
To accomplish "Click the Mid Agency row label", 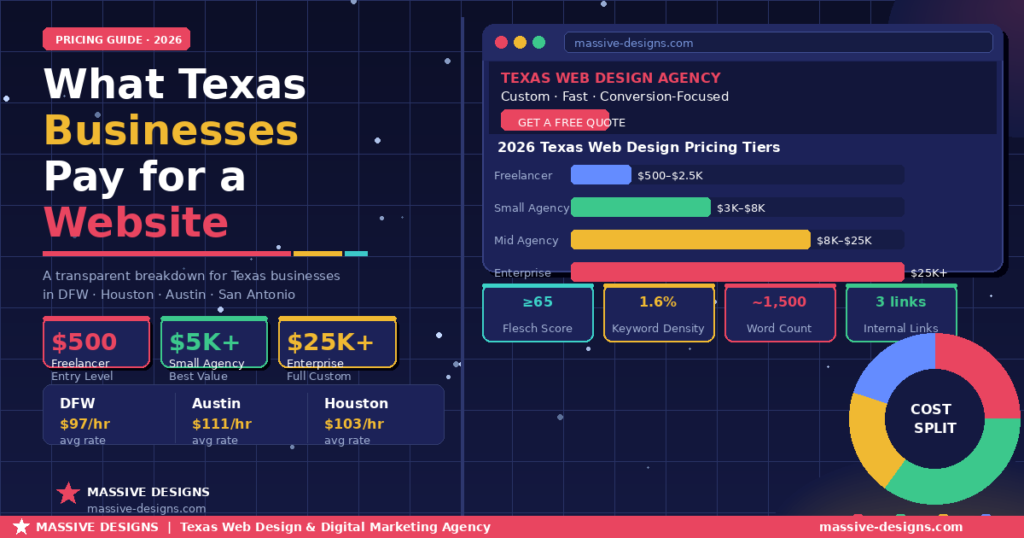I will click(526, 240).
